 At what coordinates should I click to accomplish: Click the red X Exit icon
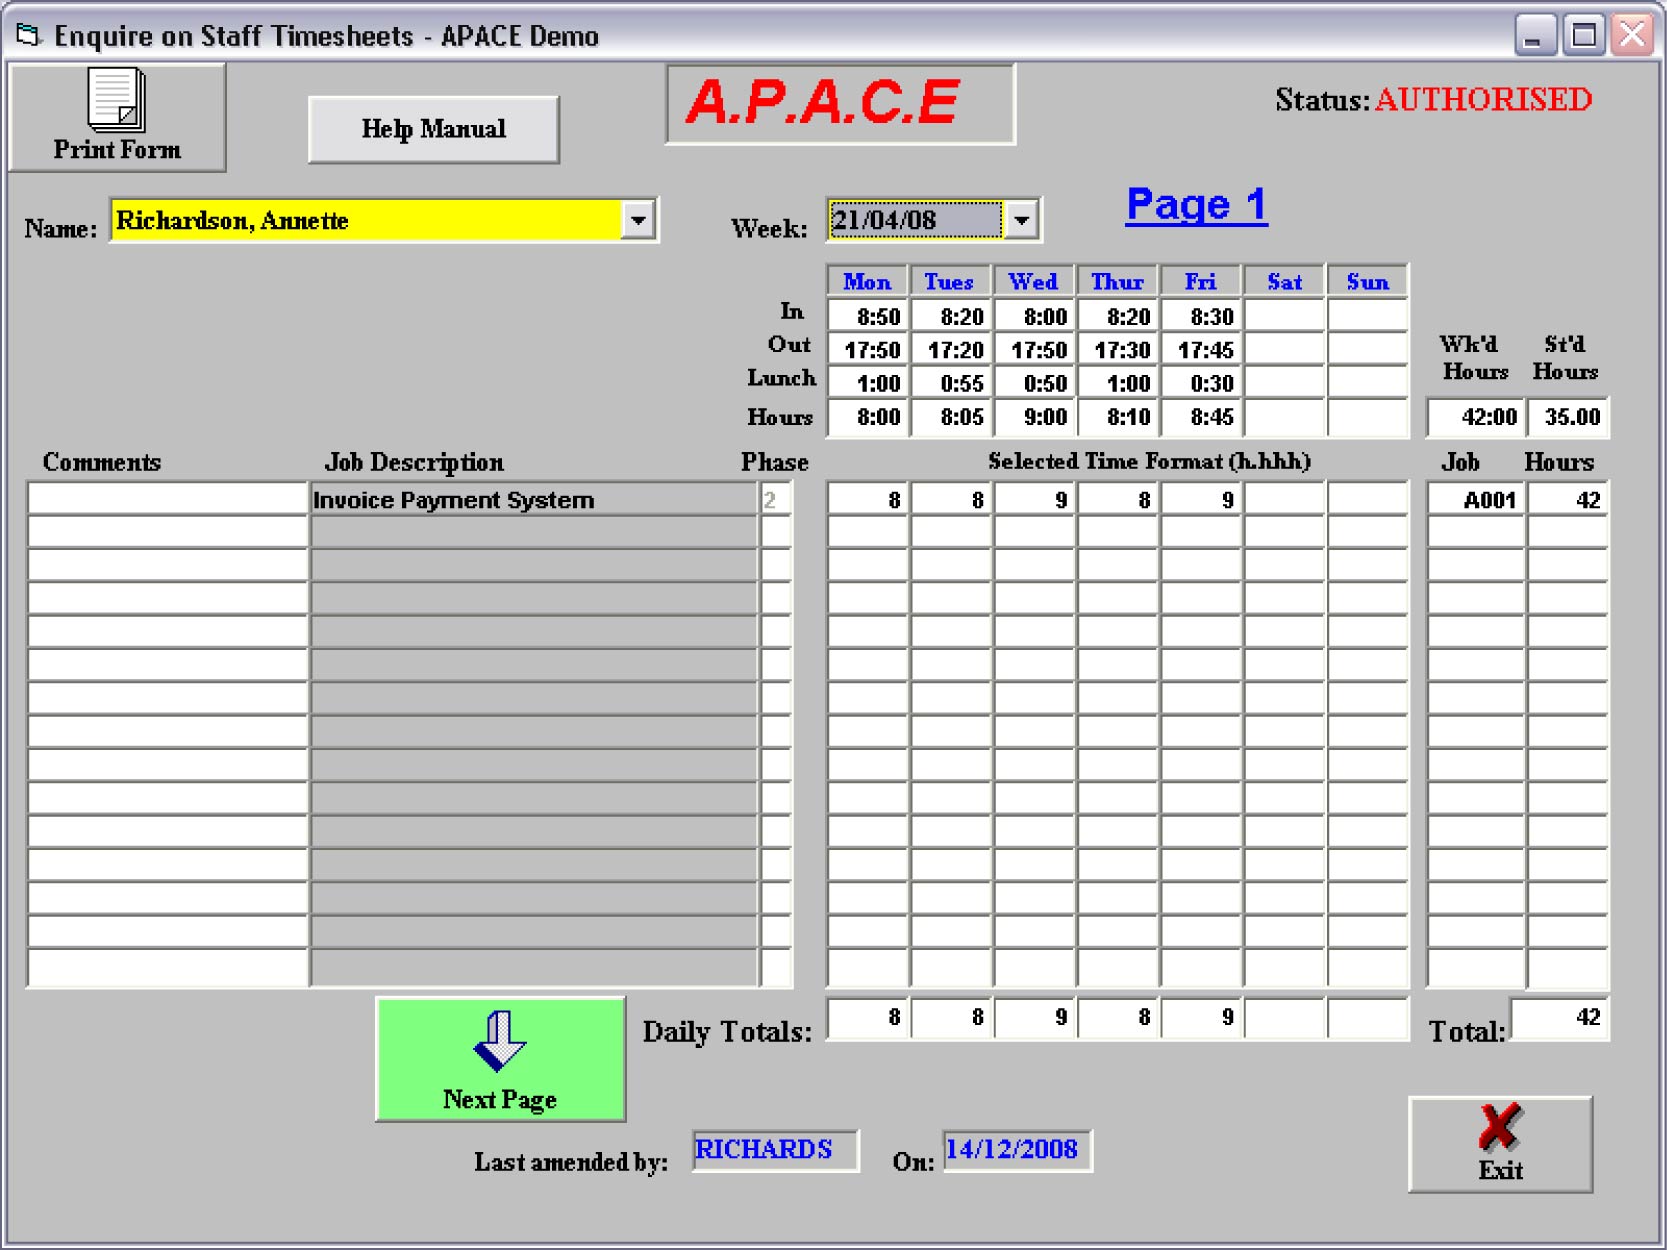click(1499, 1128)
